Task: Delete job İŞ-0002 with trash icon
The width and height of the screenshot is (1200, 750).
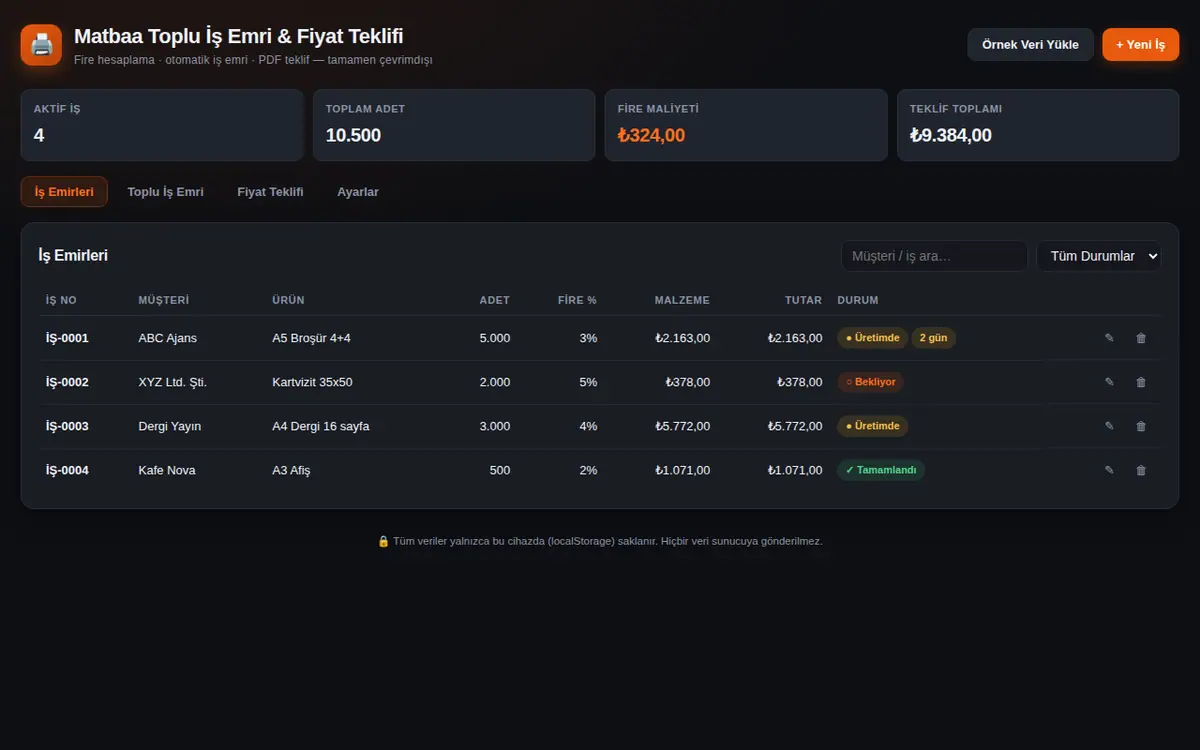Action: 1141,382
